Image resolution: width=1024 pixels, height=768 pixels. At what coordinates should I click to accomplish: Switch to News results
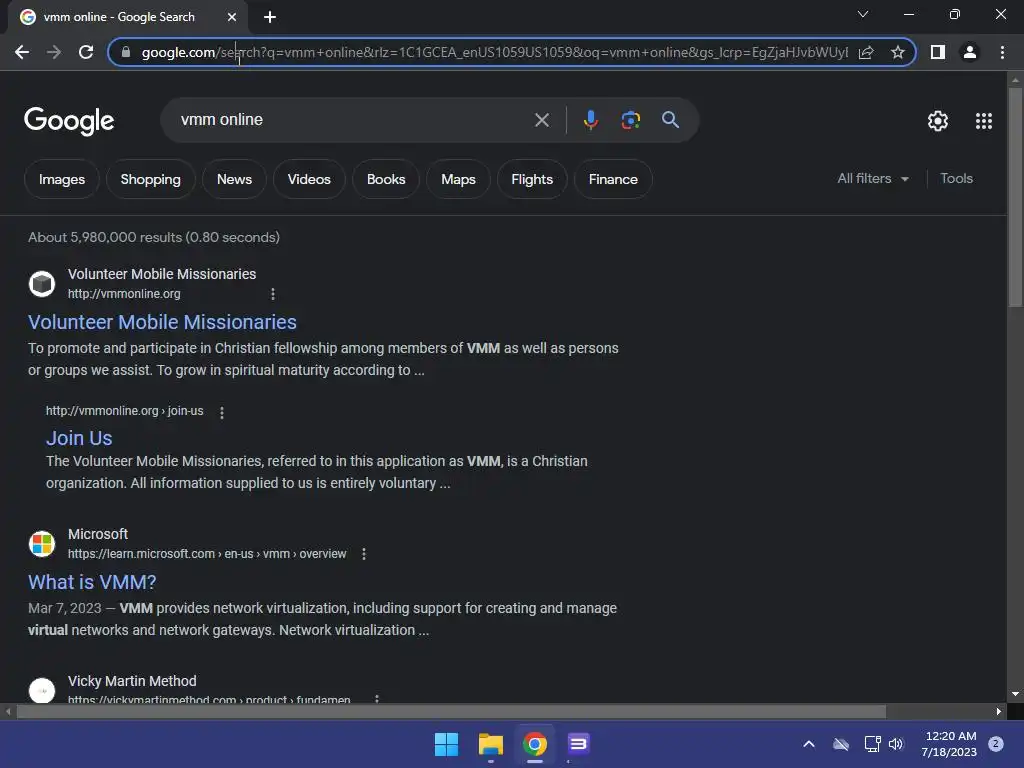(x=234, y=179)
